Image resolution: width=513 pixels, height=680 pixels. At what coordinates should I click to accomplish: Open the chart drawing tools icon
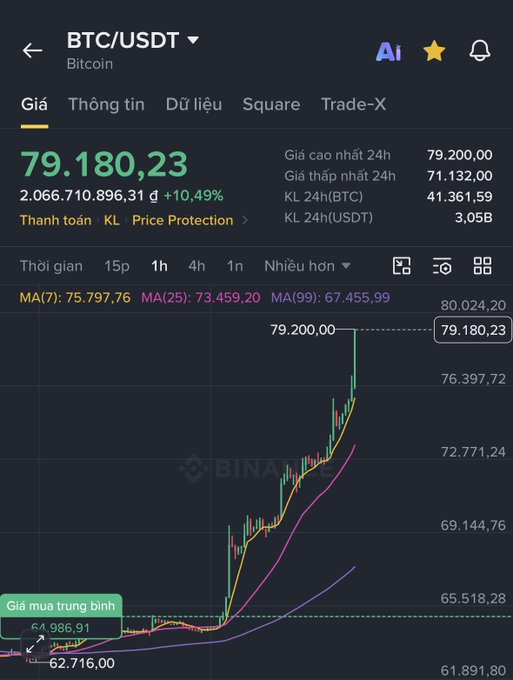click(402, 266)
